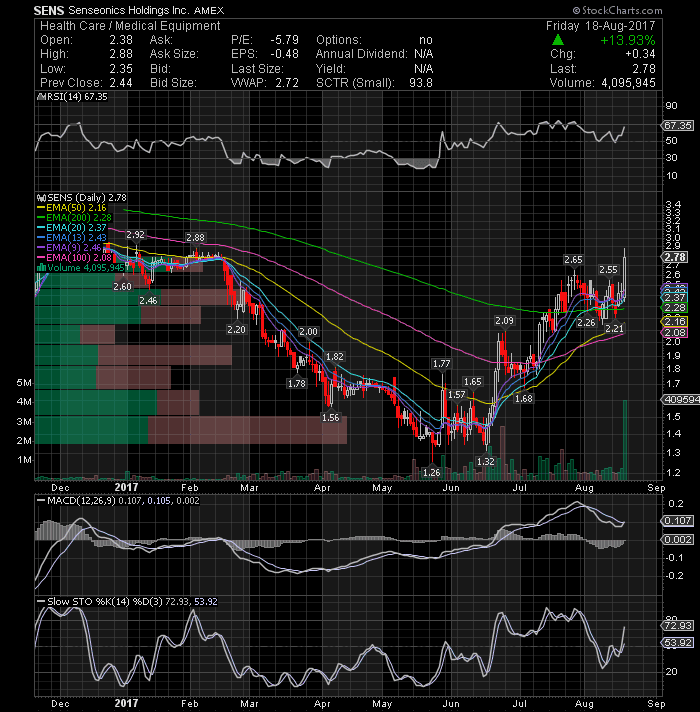The width and height of the screenshot is (700, 712).
Task: Click the green up-arrow change indicator
Action: [558, 40]
